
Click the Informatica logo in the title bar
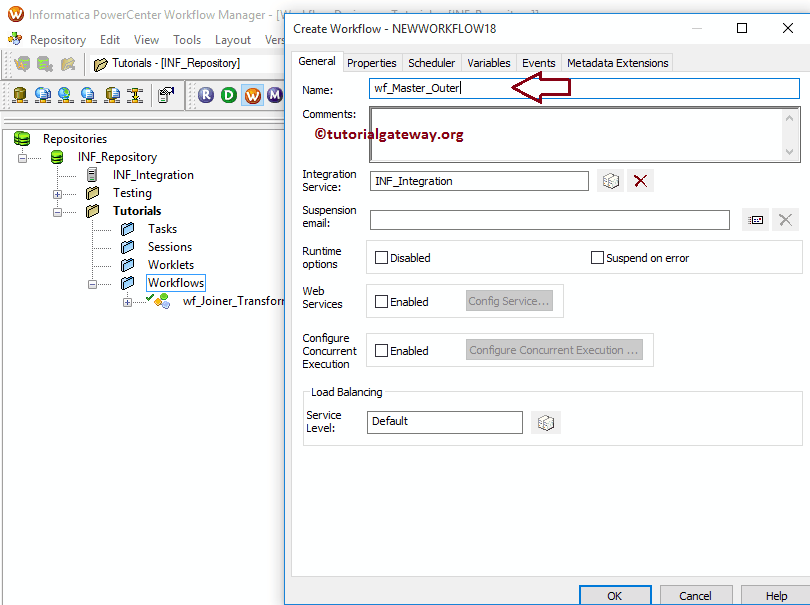(15, 14)
